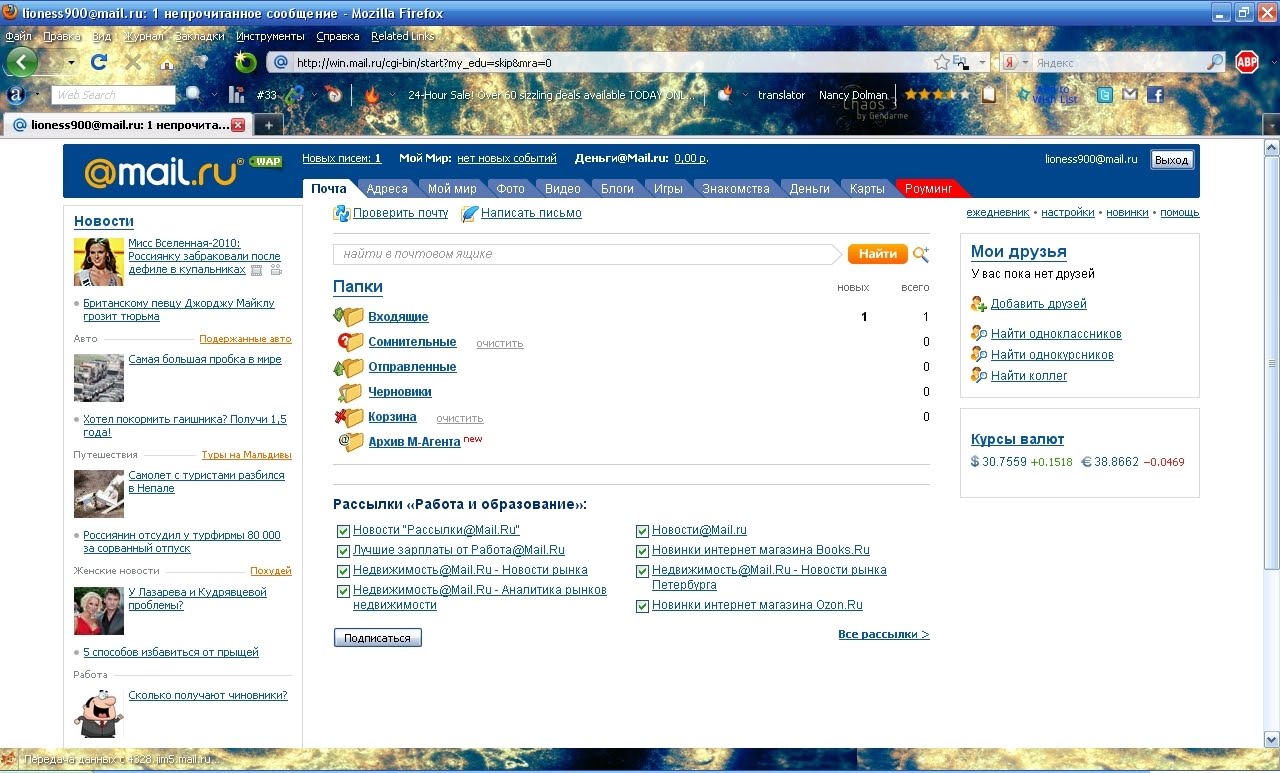Image resolution: width=1280 pixels, height=773 pixels.
Task: Open dropdown beside the blue 'a' toolbar logo
Action: [x=38, y=95]
